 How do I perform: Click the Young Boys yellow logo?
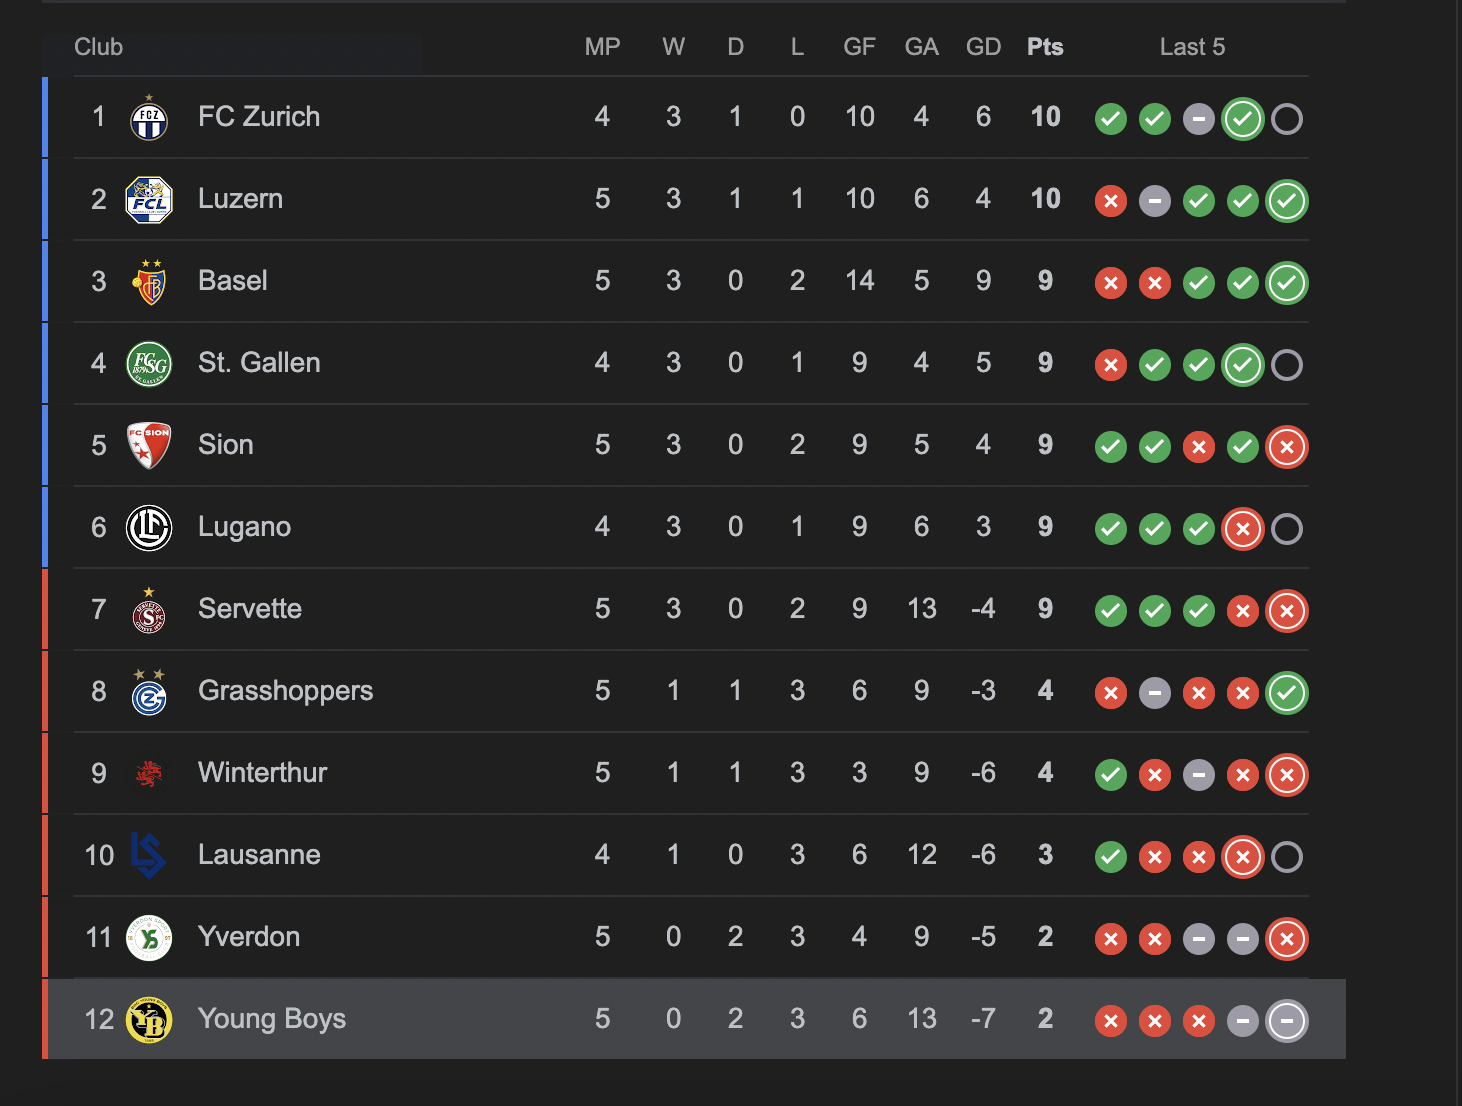[x=149, y=1019]
